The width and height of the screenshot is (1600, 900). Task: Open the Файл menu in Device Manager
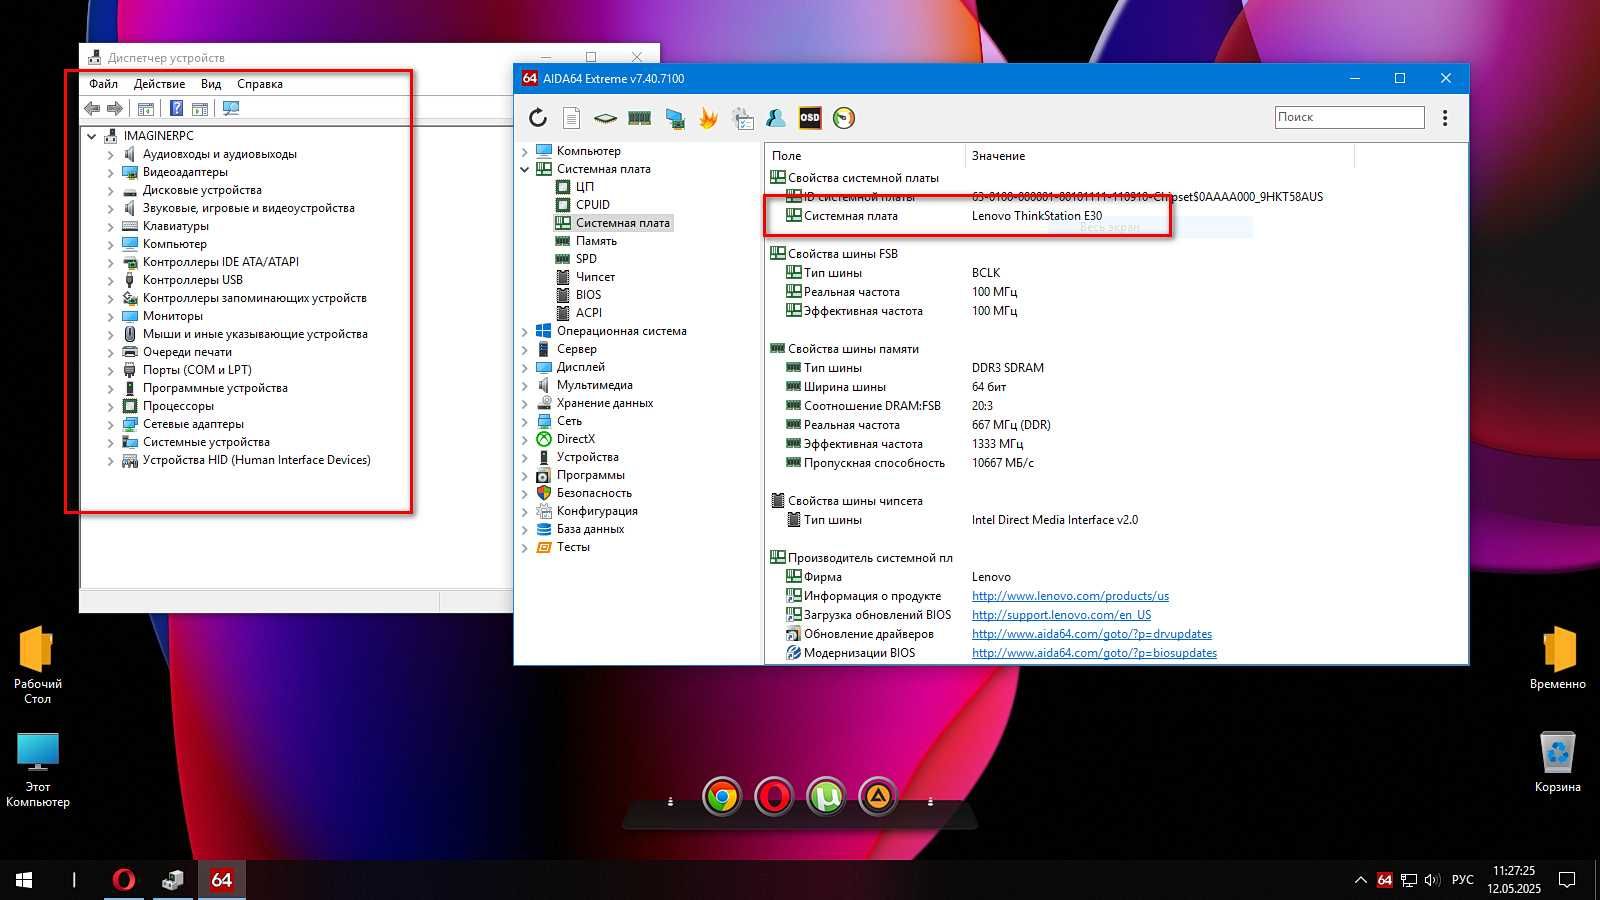[x=103, y=84]
